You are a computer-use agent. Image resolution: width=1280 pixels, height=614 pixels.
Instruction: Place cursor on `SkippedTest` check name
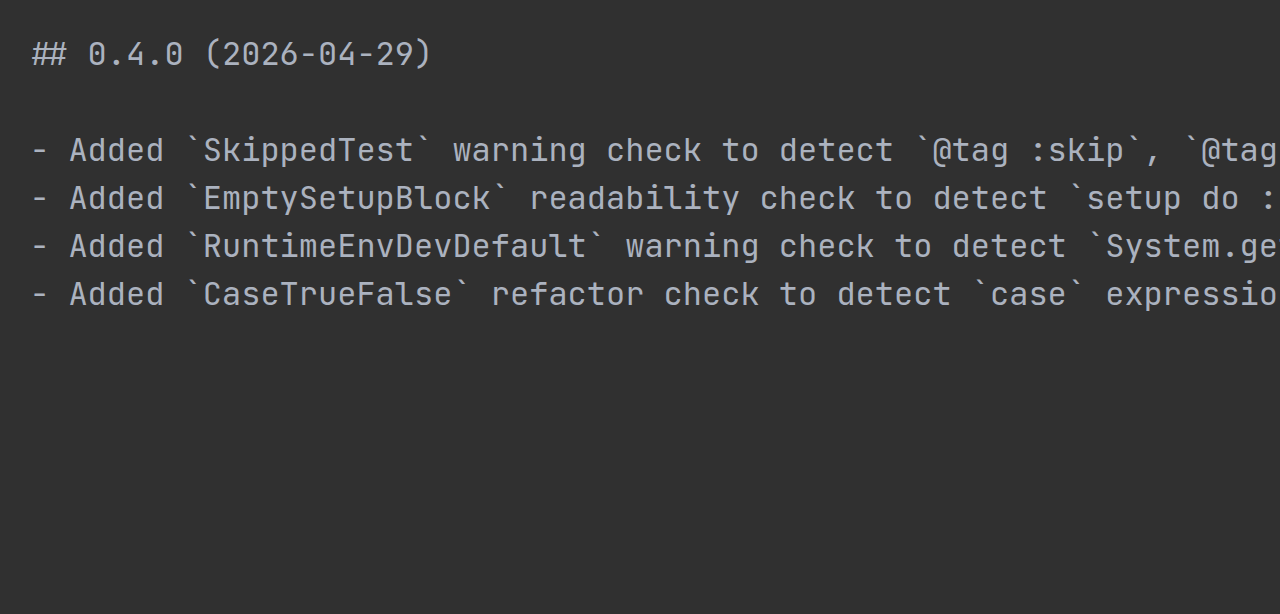point(308,151)
